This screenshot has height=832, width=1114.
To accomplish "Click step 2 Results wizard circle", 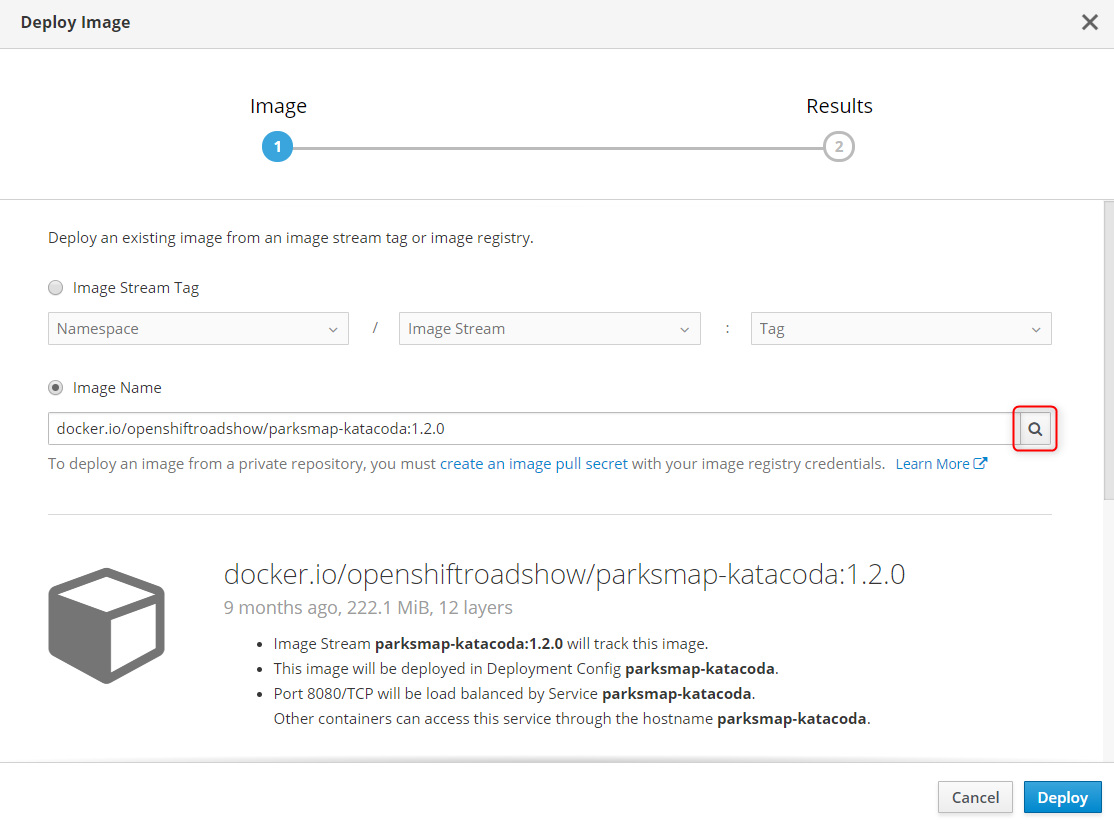I will [839, 147].
